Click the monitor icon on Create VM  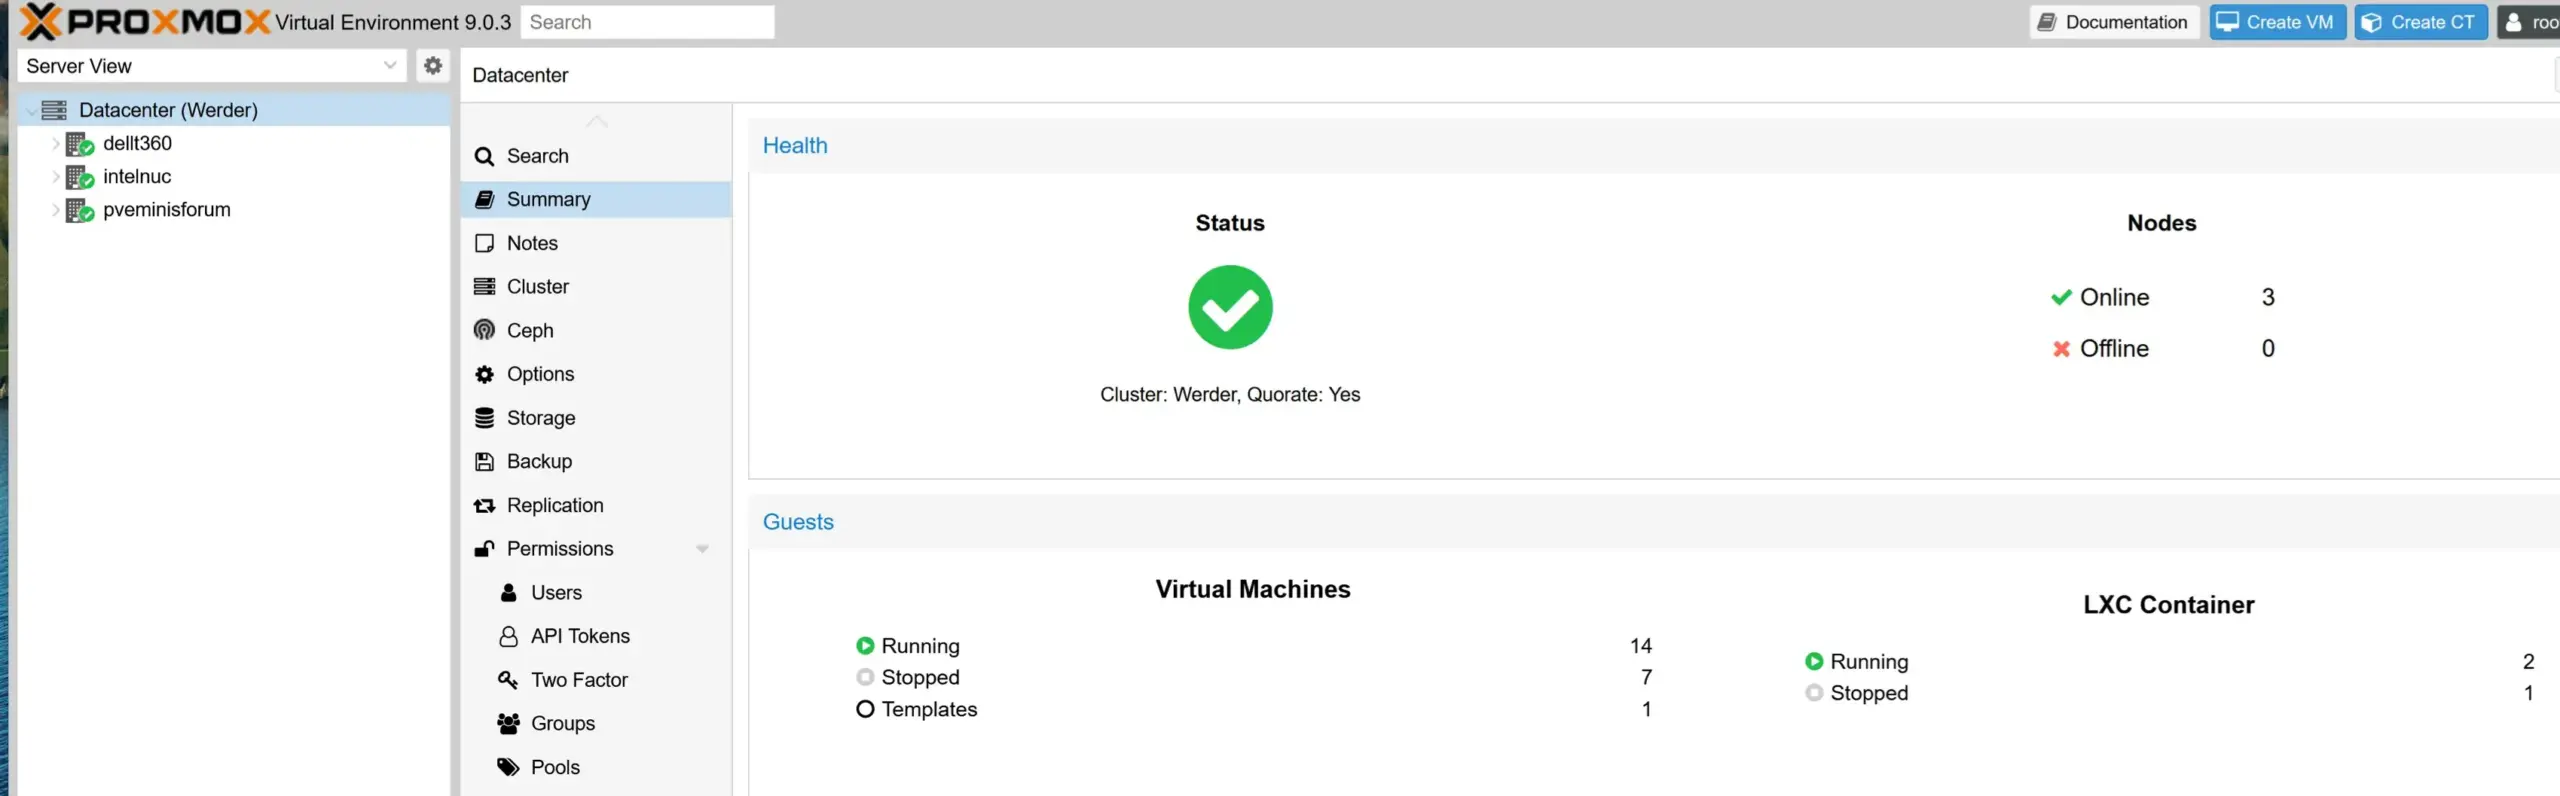[2228, 22]
